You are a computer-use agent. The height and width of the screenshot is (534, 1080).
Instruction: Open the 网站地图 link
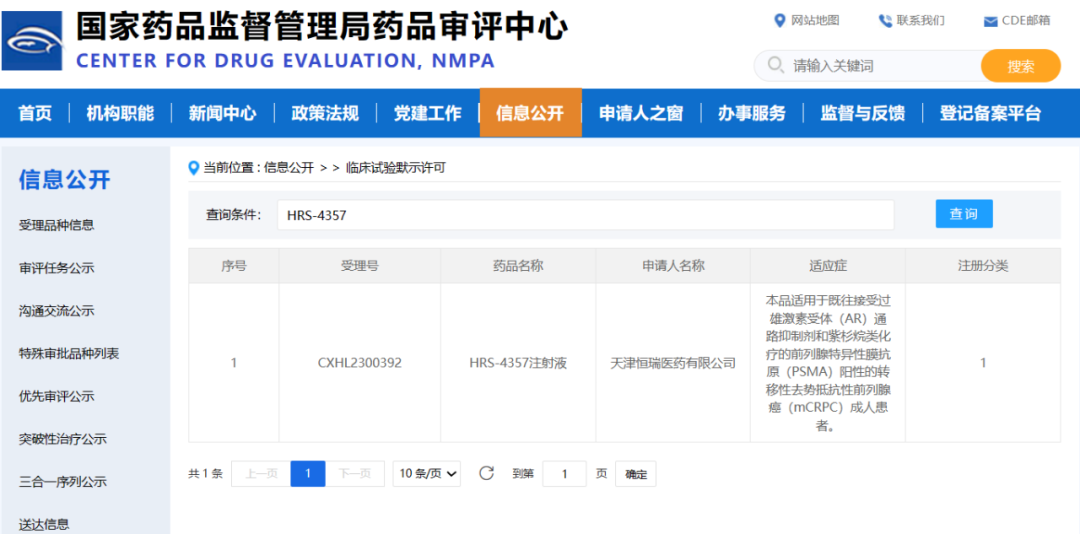(x=816, y=21)
